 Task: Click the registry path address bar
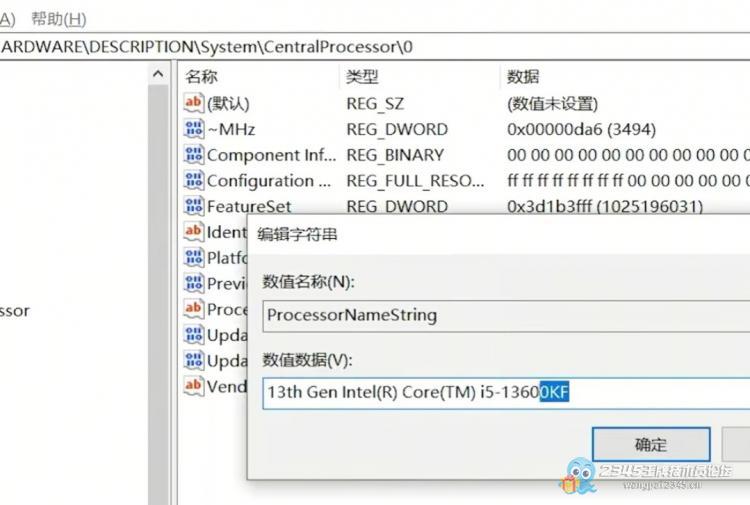[375, 47]
